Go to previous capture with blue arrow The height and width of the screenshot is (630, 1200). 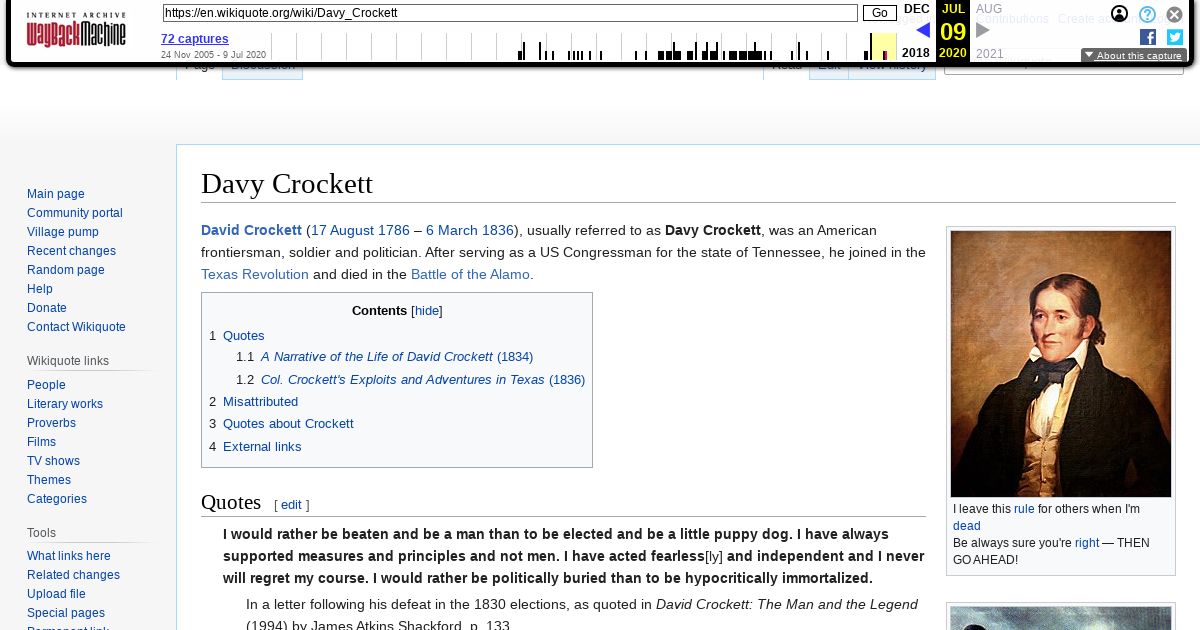[x=923, y=30]
